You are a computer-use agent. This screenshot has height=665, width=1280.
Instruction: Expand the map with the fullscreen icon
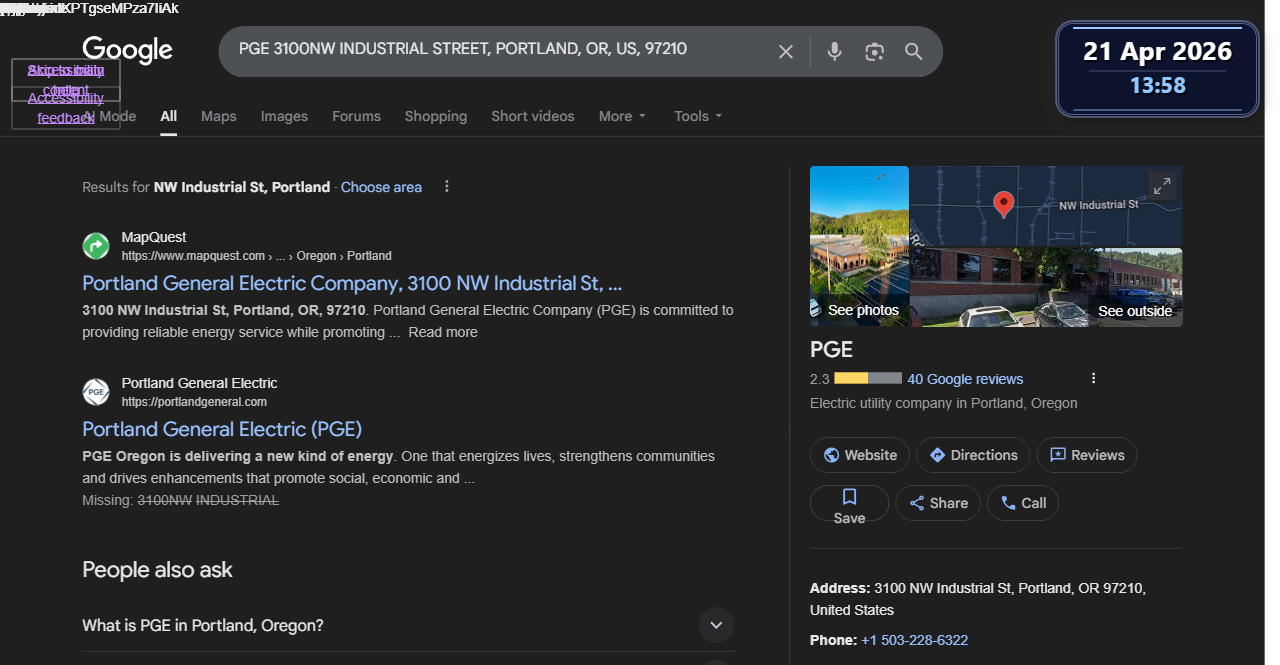point(1161,186)
